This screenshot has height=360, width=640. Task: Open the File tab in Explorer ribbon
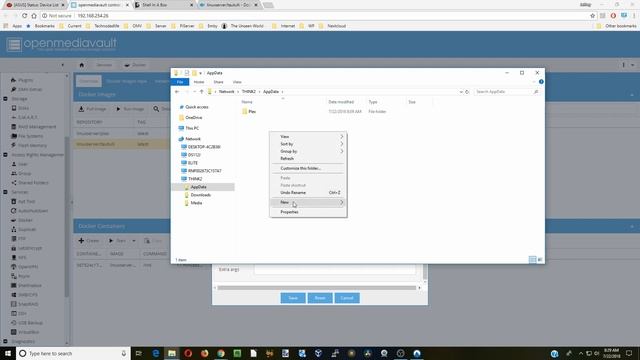pyautogui.click(x=180, y=82)
